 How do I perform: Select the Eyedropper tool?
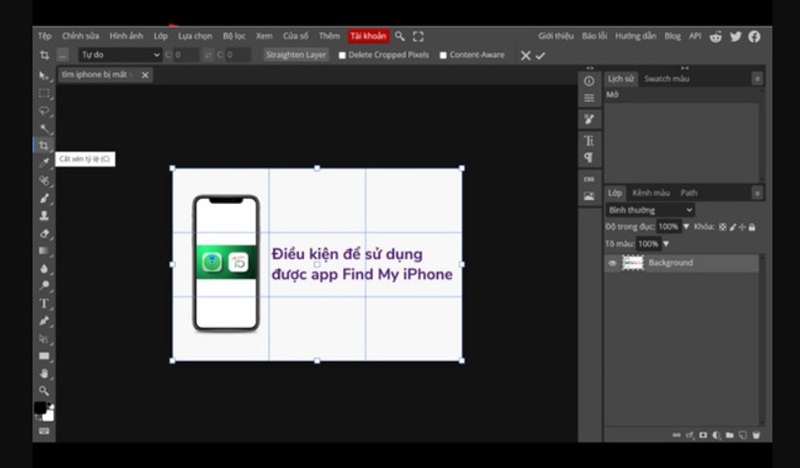[44, 163]
